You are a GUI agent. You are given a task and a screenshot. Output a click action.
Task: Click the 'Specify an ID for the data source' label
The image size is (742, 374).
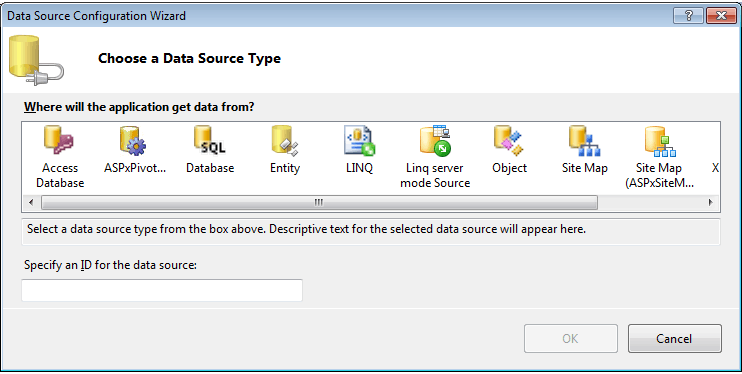110,265
